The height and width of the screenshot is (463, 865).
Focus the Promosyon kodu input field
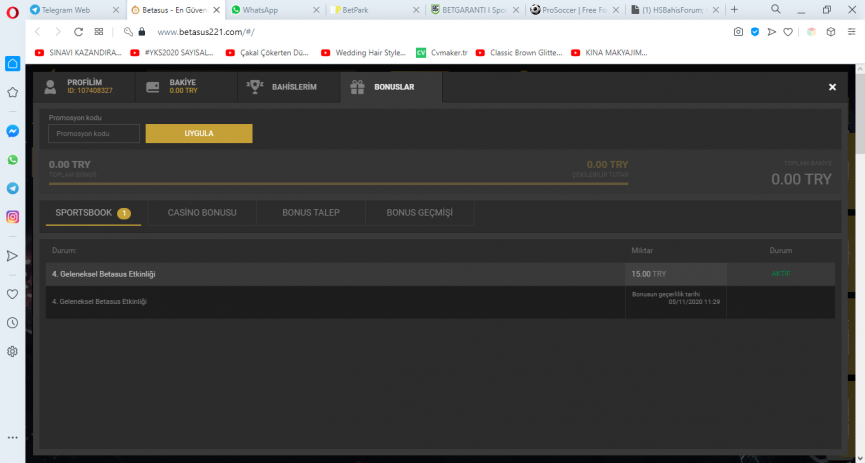[94, 134]
